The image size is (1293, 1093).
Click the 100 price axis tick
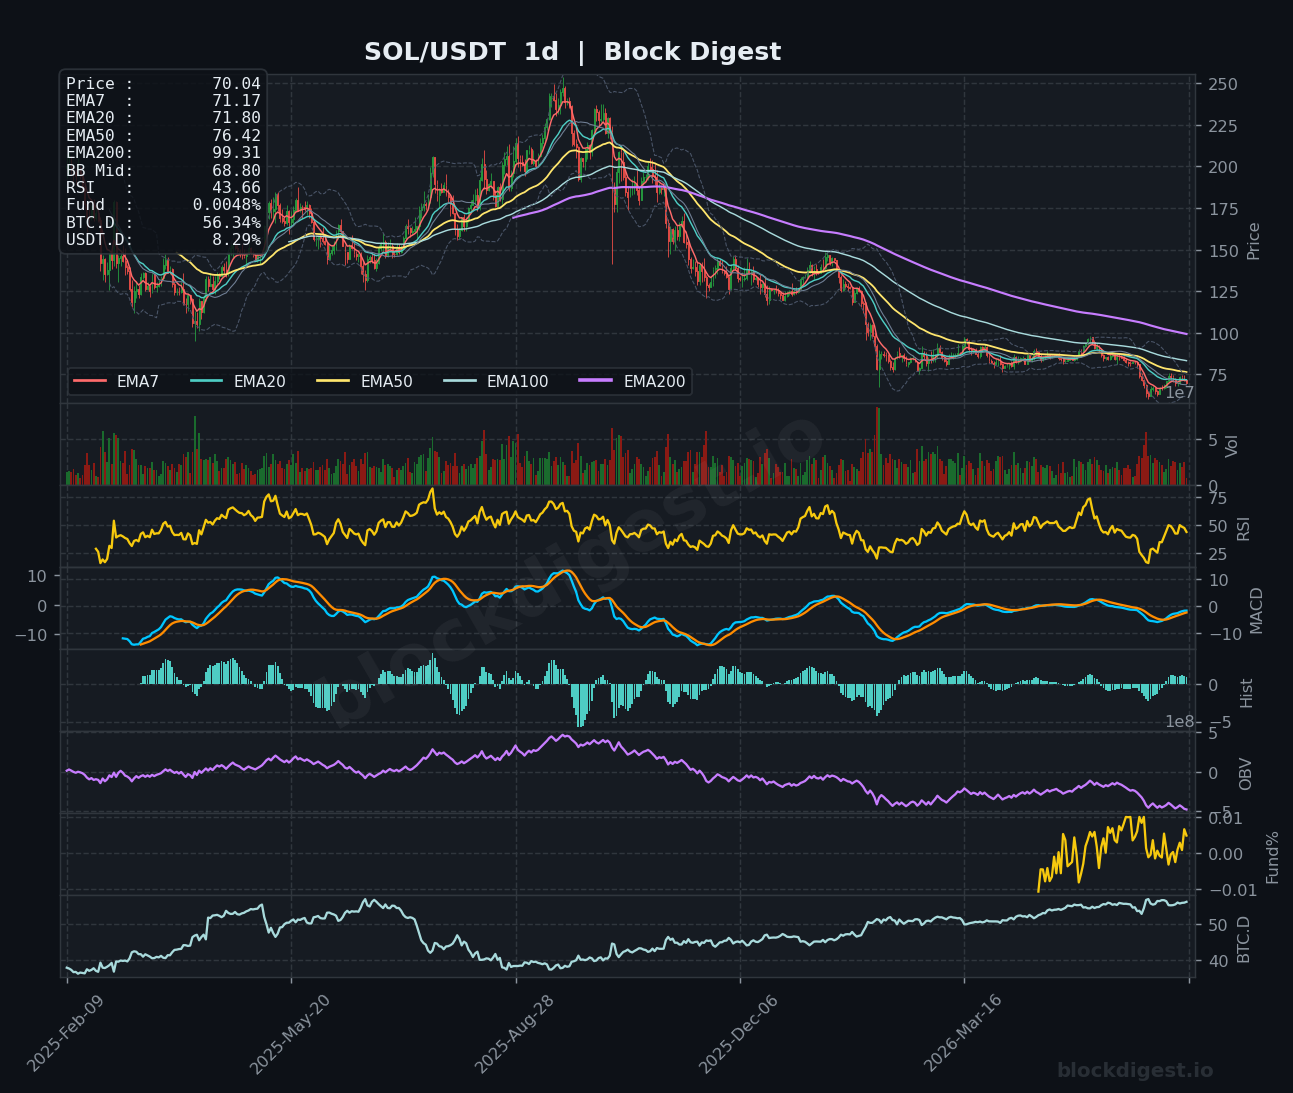point(1223,334)
